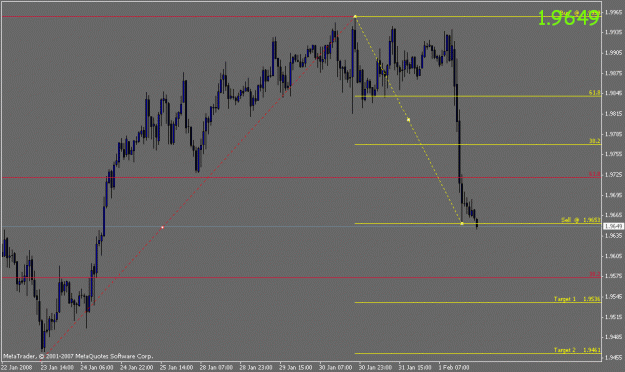Click the 1.9695 price axis label

click(613, 195)
